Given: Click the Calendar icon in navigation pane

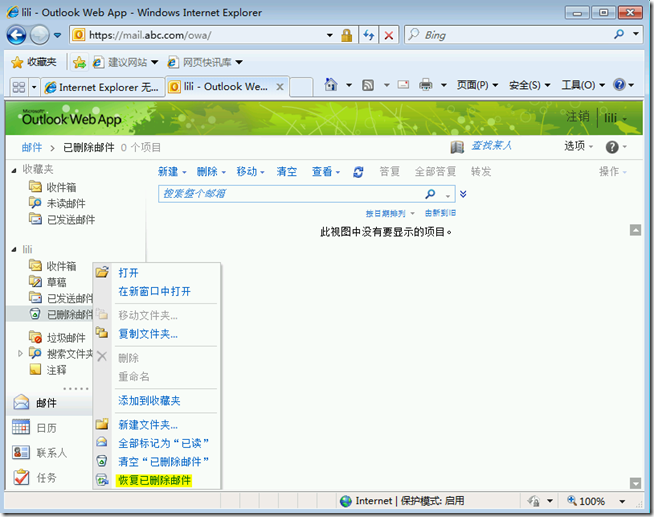Looking at the screenshot, I should pos(21,427).
